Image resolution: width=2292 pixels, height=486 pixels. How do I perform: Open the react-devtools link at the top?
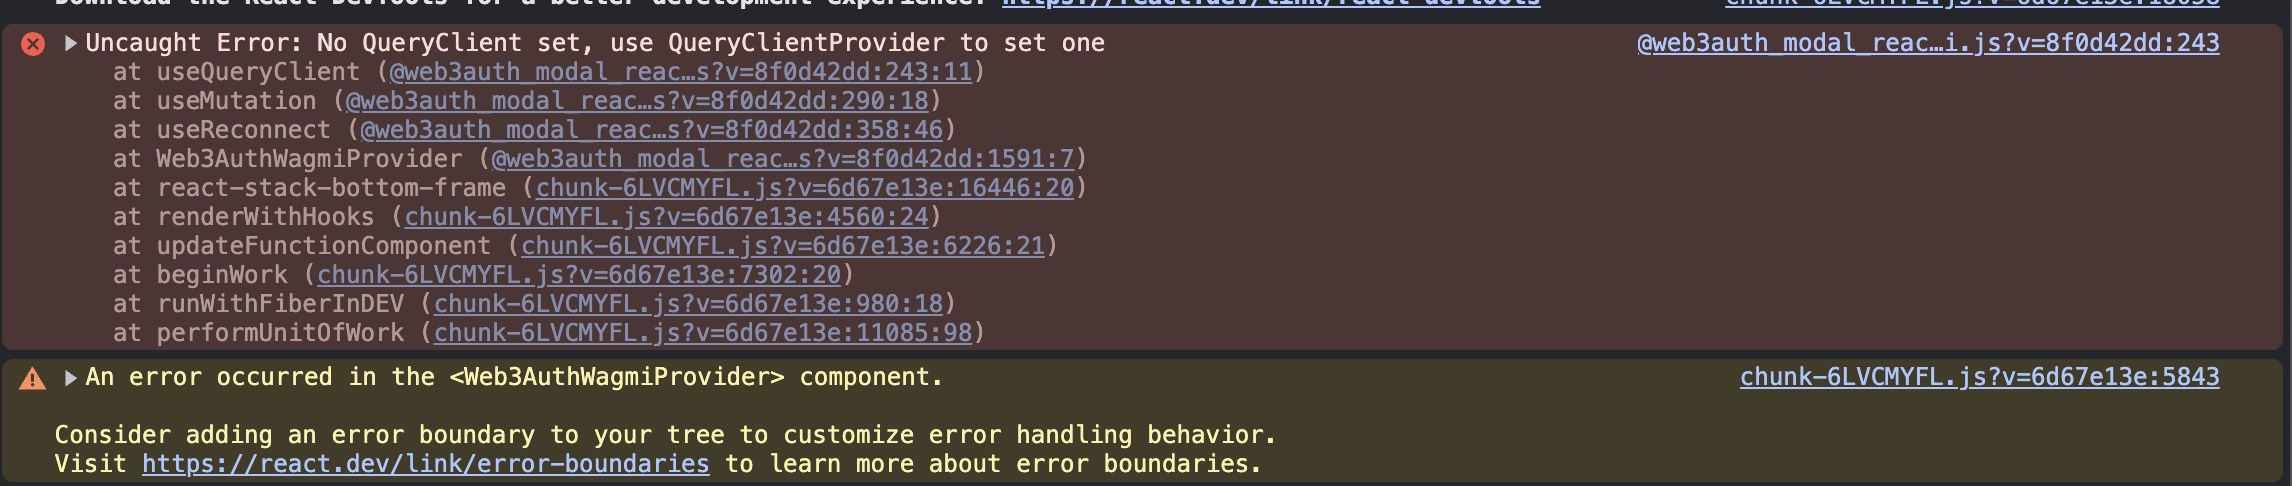1271,3
